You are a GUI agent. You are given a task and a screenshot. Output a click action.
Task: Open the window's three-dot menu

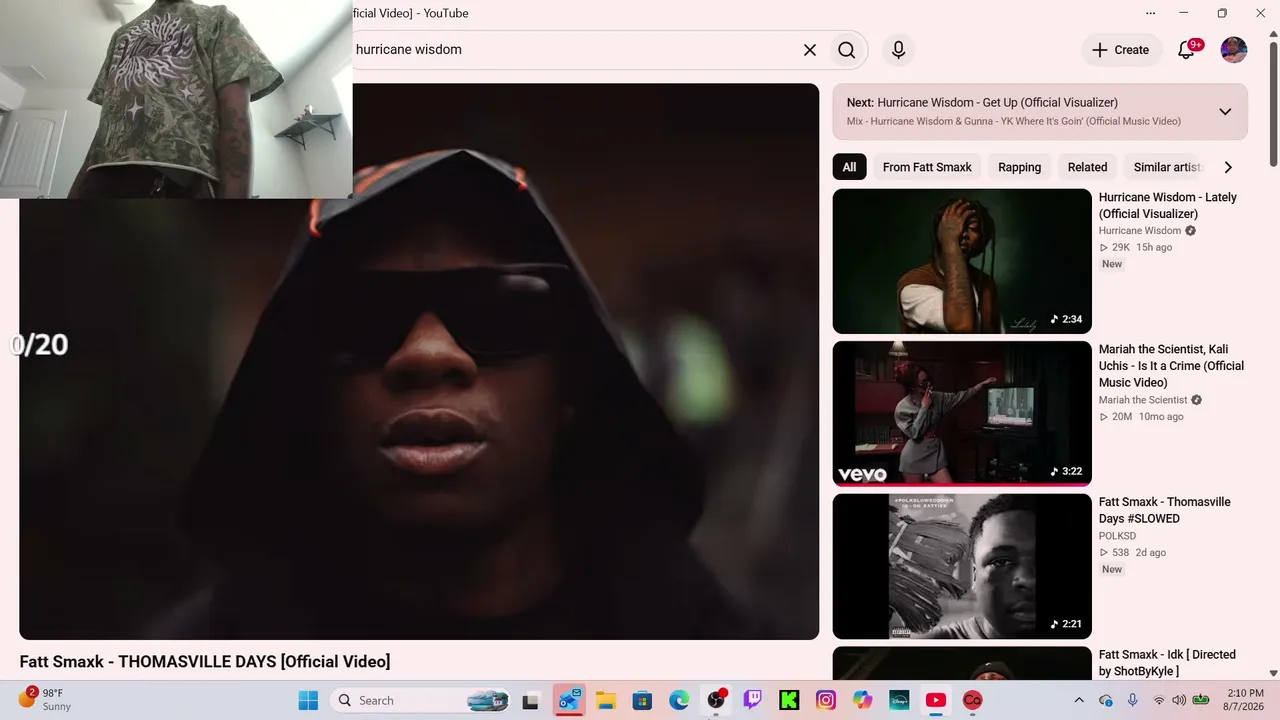(x=1151, y=13)
